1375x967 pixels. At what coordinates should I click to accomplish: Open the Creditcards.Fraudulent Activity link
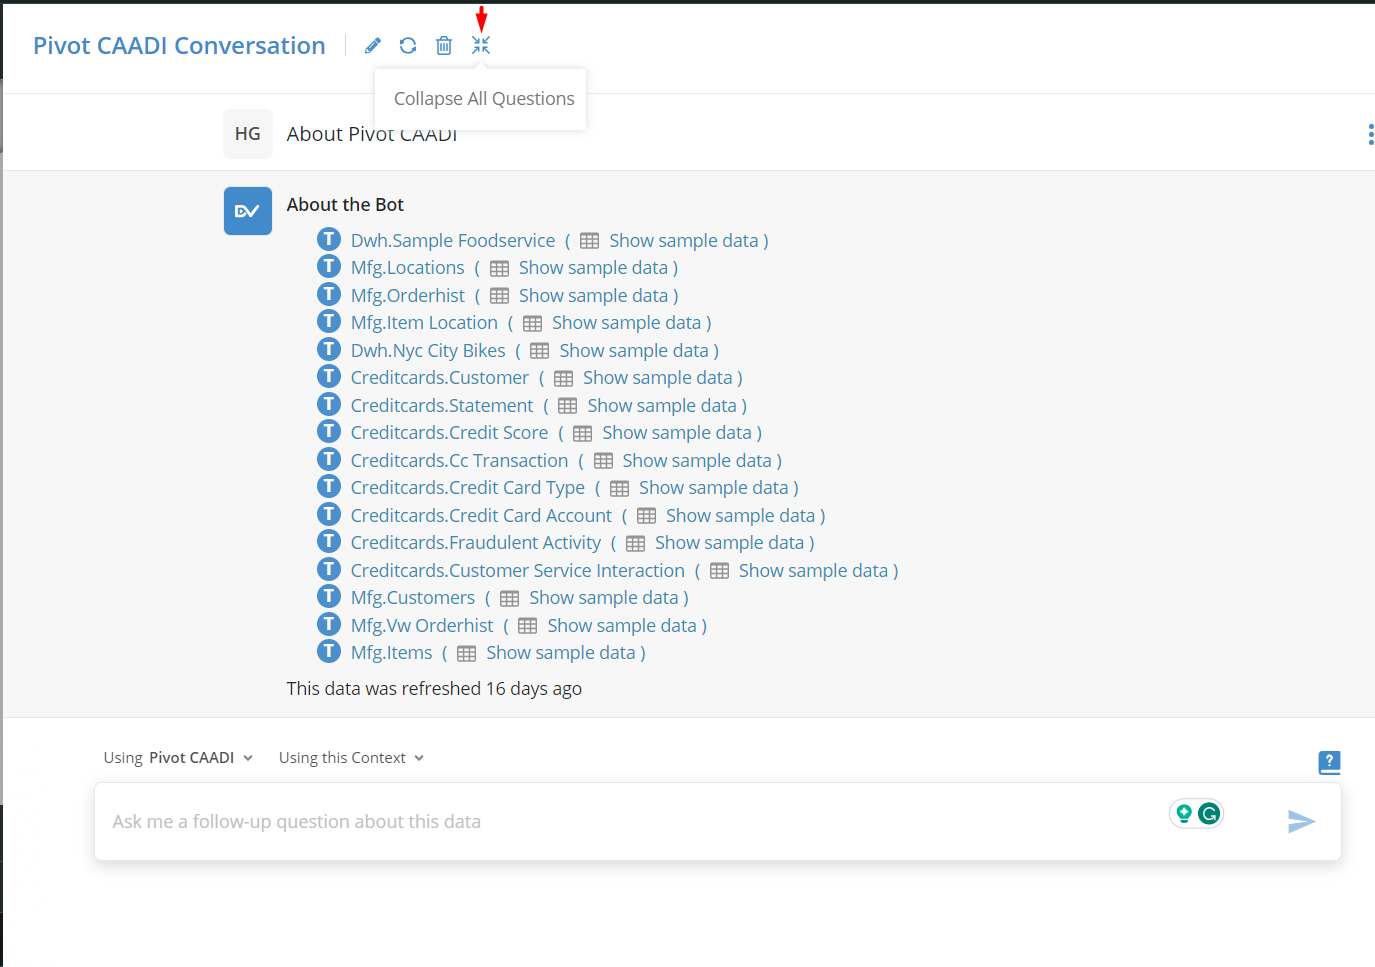pyautogui.click(x=476, y=543)
